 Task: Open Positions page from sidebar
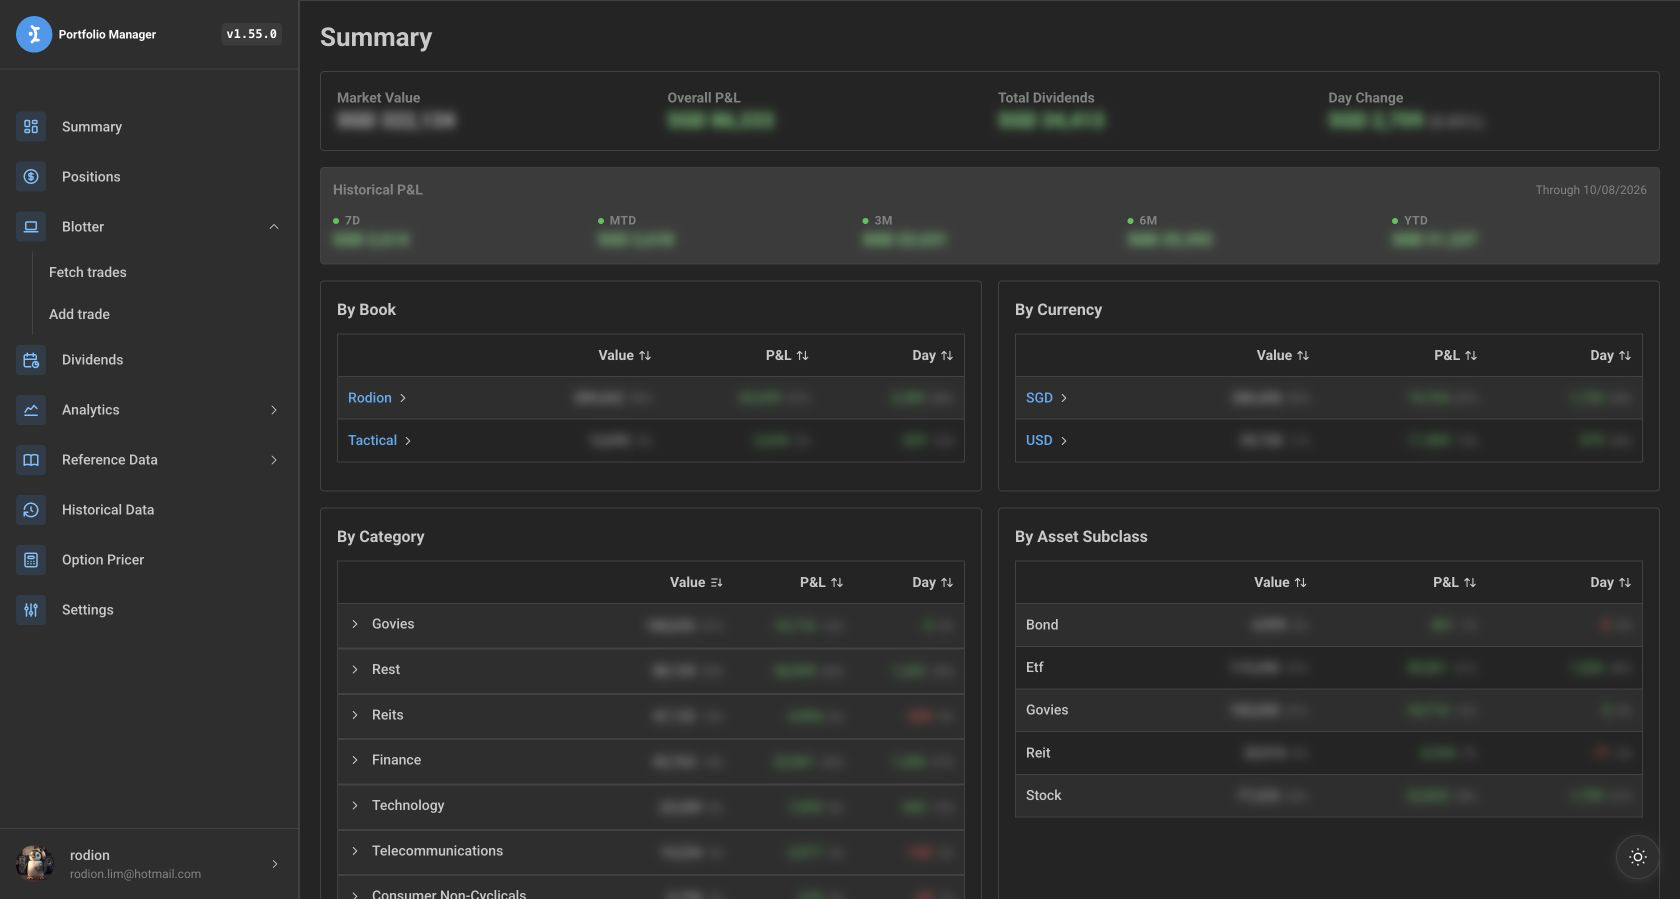click(x=91, y=177)
